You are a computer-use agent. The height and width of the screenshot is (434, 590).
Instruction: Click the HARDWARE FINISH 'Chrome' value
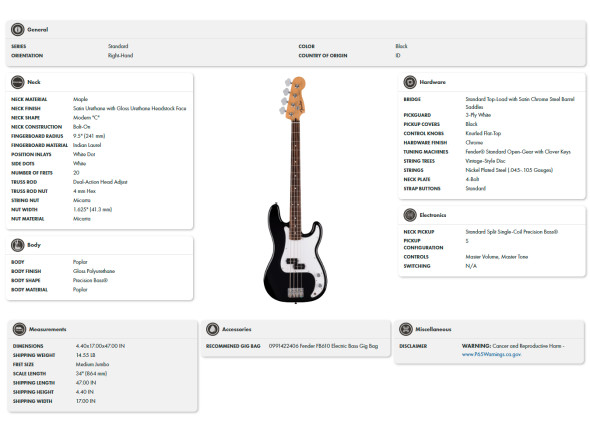coord(474,143)
